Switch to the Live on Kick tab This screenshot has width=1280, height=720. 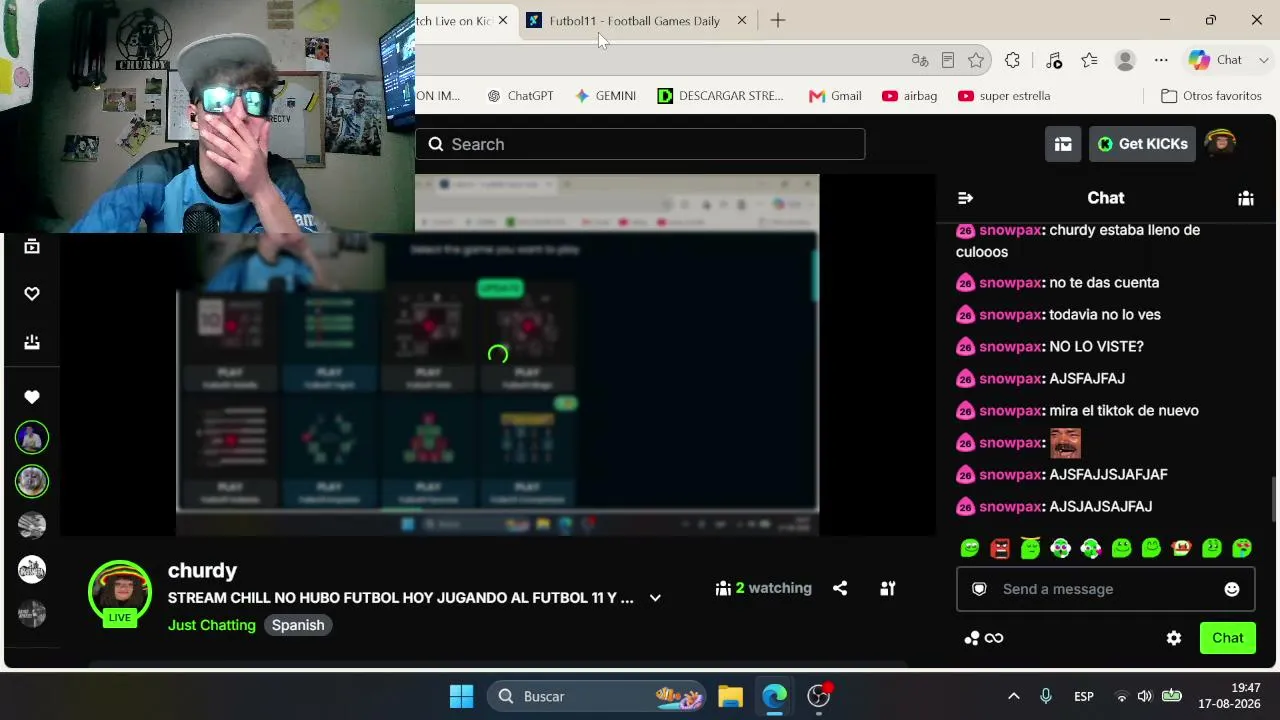[x=456, y=20]
